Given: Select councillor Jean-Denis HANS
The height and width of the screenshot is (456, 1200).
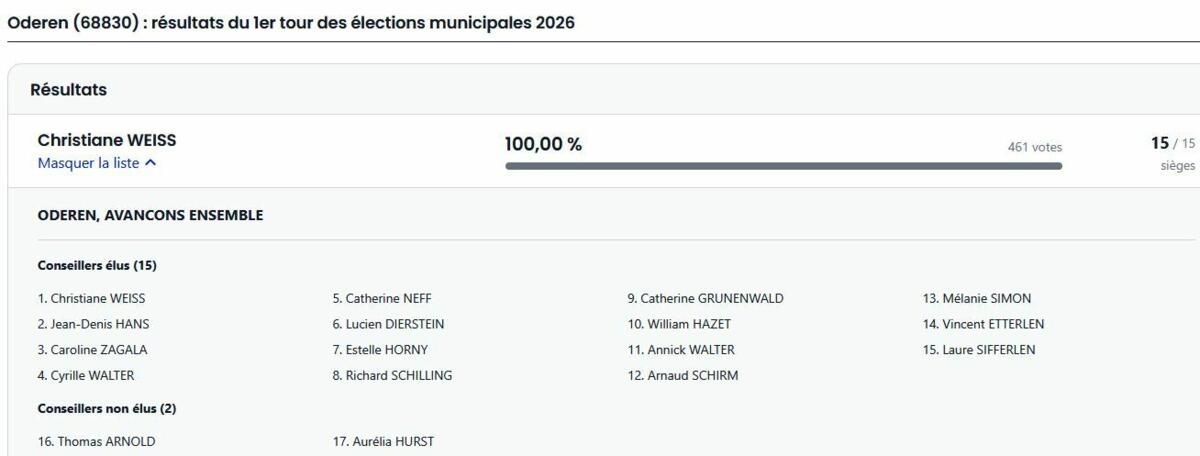Looking at the screenshot, I should click(x=94, y=324).
